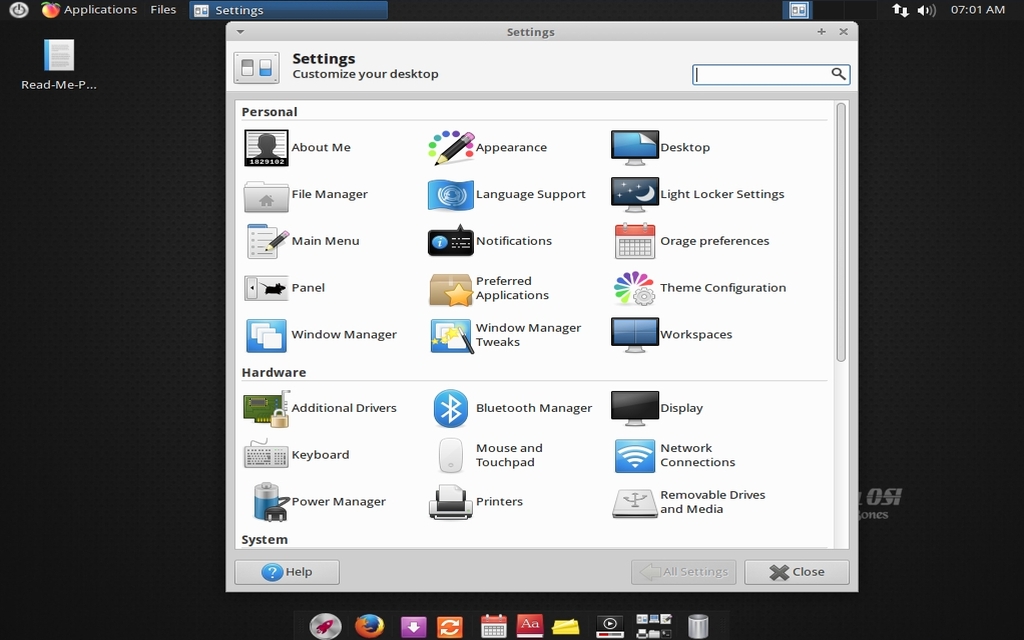1024x640 pixels.
Task: Open the Files menu
Action: point(163,9)
